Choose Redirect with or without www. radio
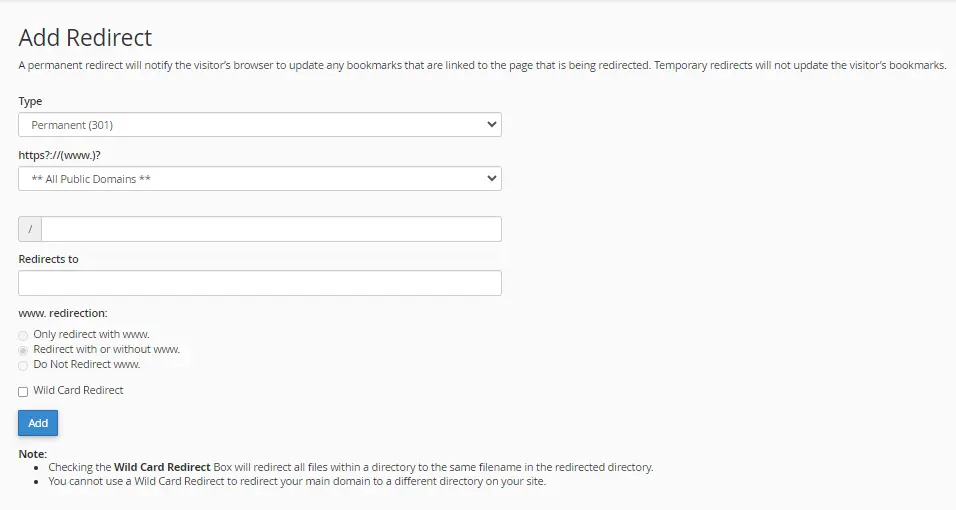 23,350
